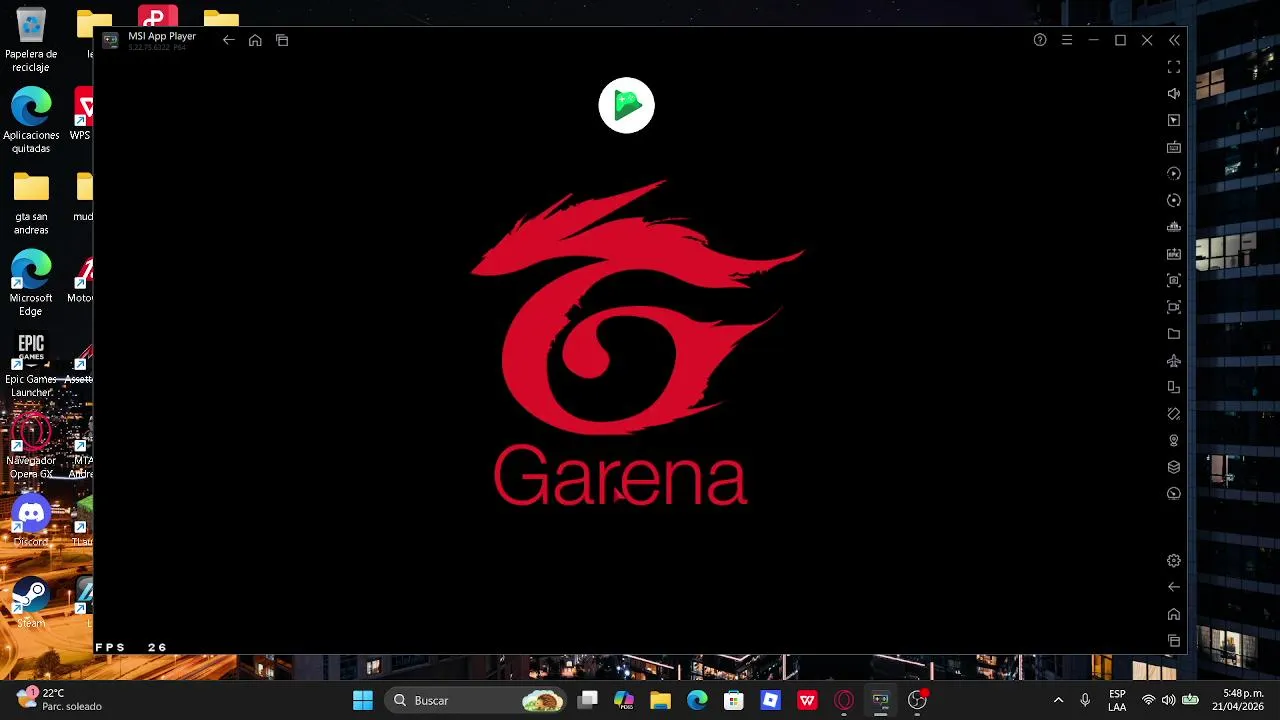Click the back arrow at the bottom of the side toolbar
Screen dimensions: 1280x720
1174,587
